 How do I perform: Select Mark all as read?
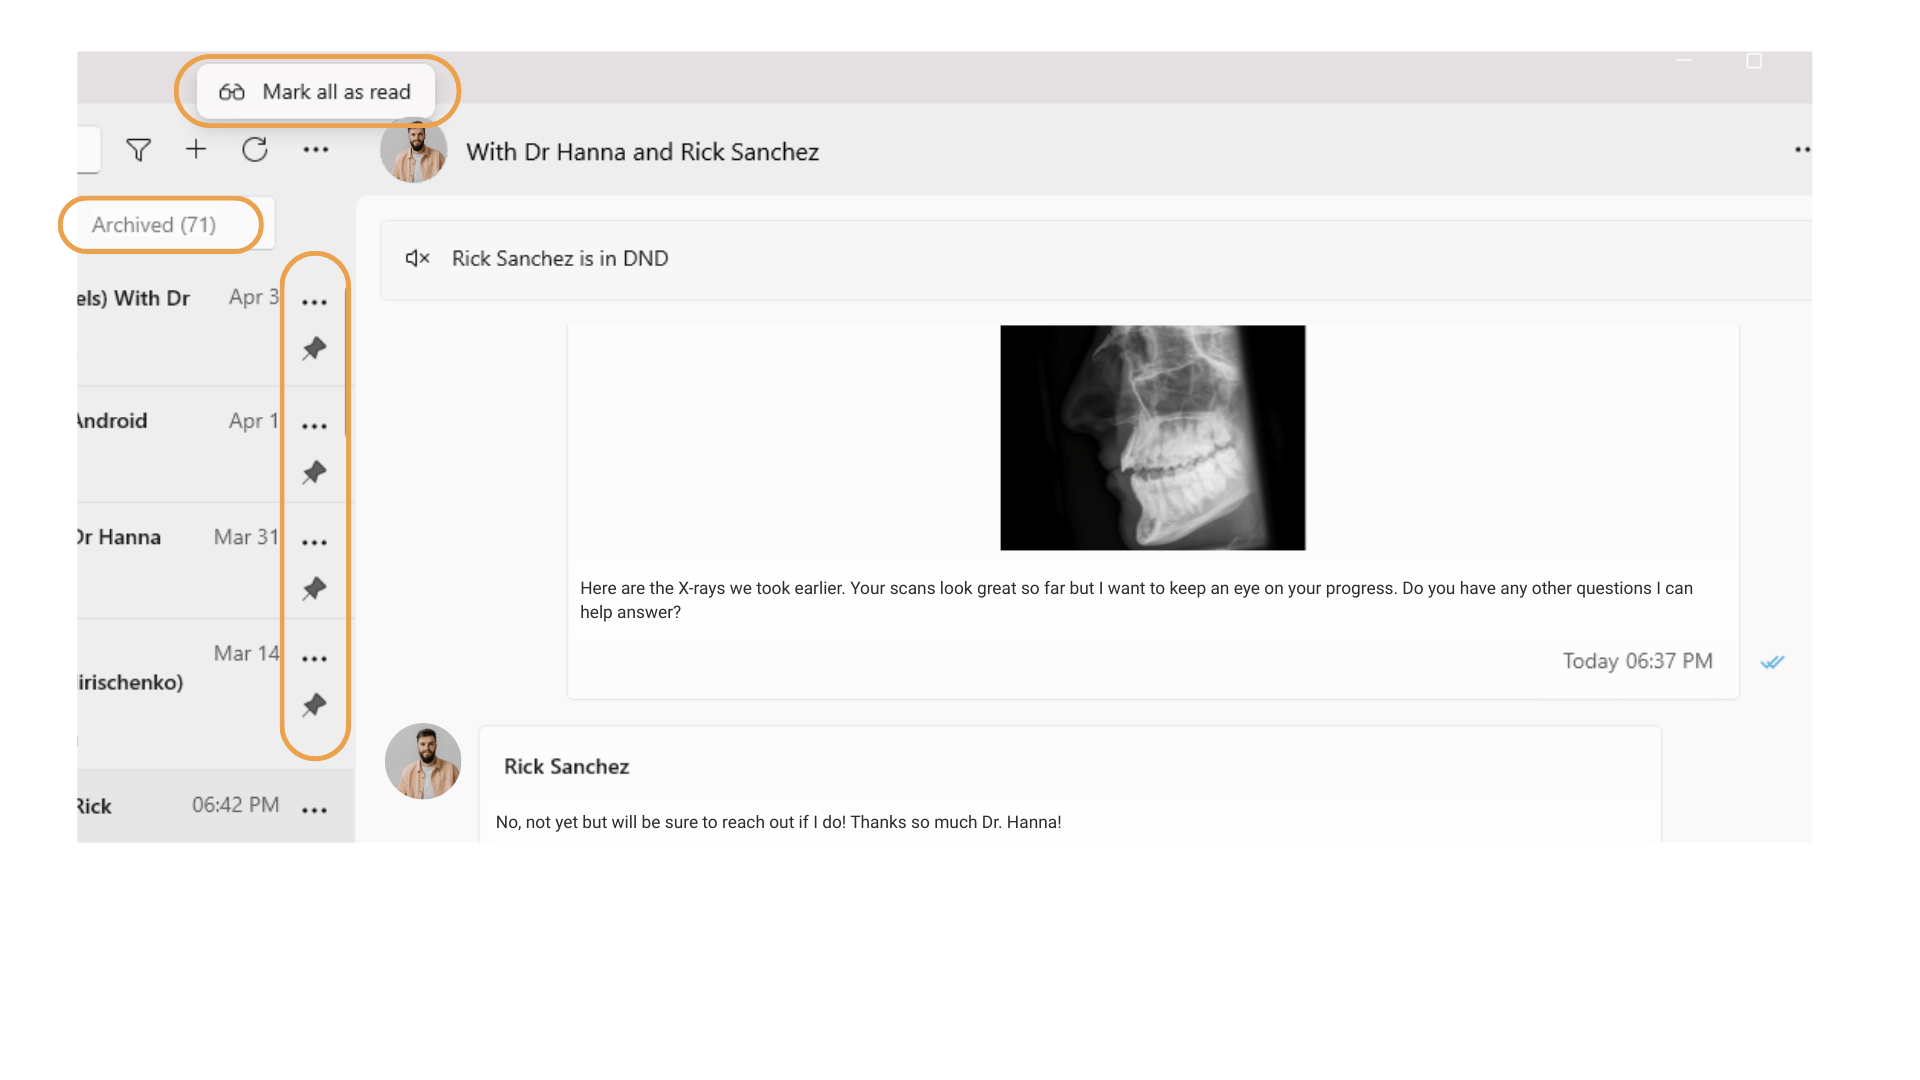(x=315, y=92)
